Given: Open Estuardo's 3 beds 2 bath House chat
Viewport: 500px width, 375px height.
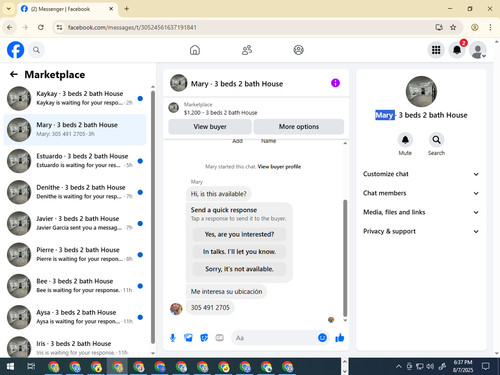Looking at the screenshot, I should click(75, 161).
